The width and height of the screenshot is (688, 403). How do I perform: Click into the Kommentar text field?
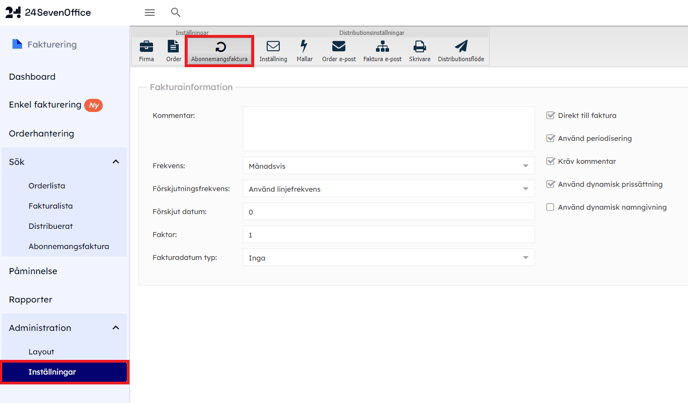[x=388, y=128]
